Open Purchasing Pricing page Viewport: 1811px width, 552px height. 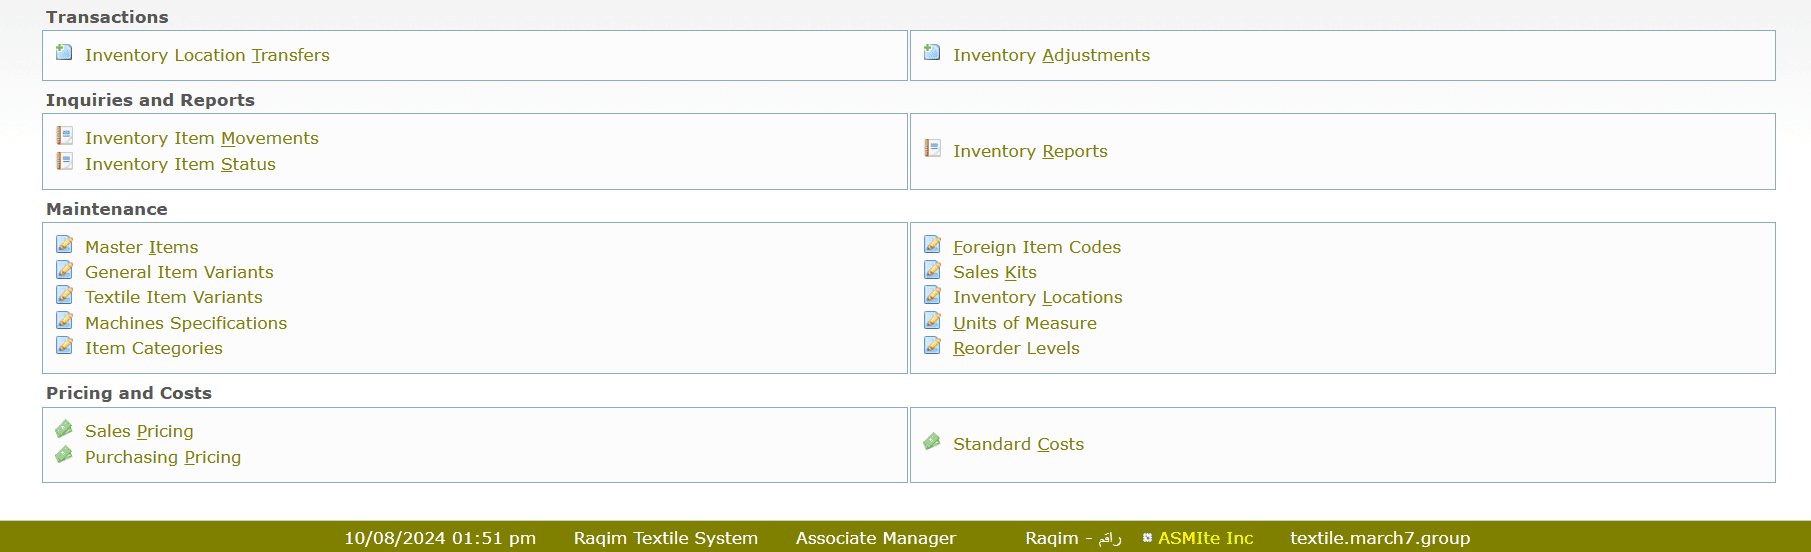coord(163,457)
